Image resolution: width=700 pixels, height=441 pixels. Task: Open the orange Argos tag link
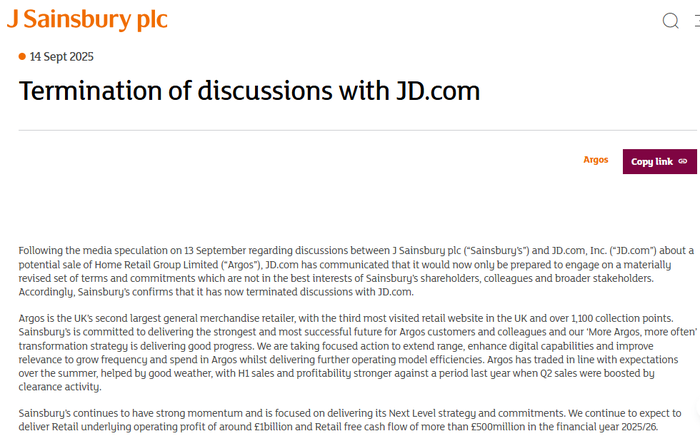(x=596, y=160)
